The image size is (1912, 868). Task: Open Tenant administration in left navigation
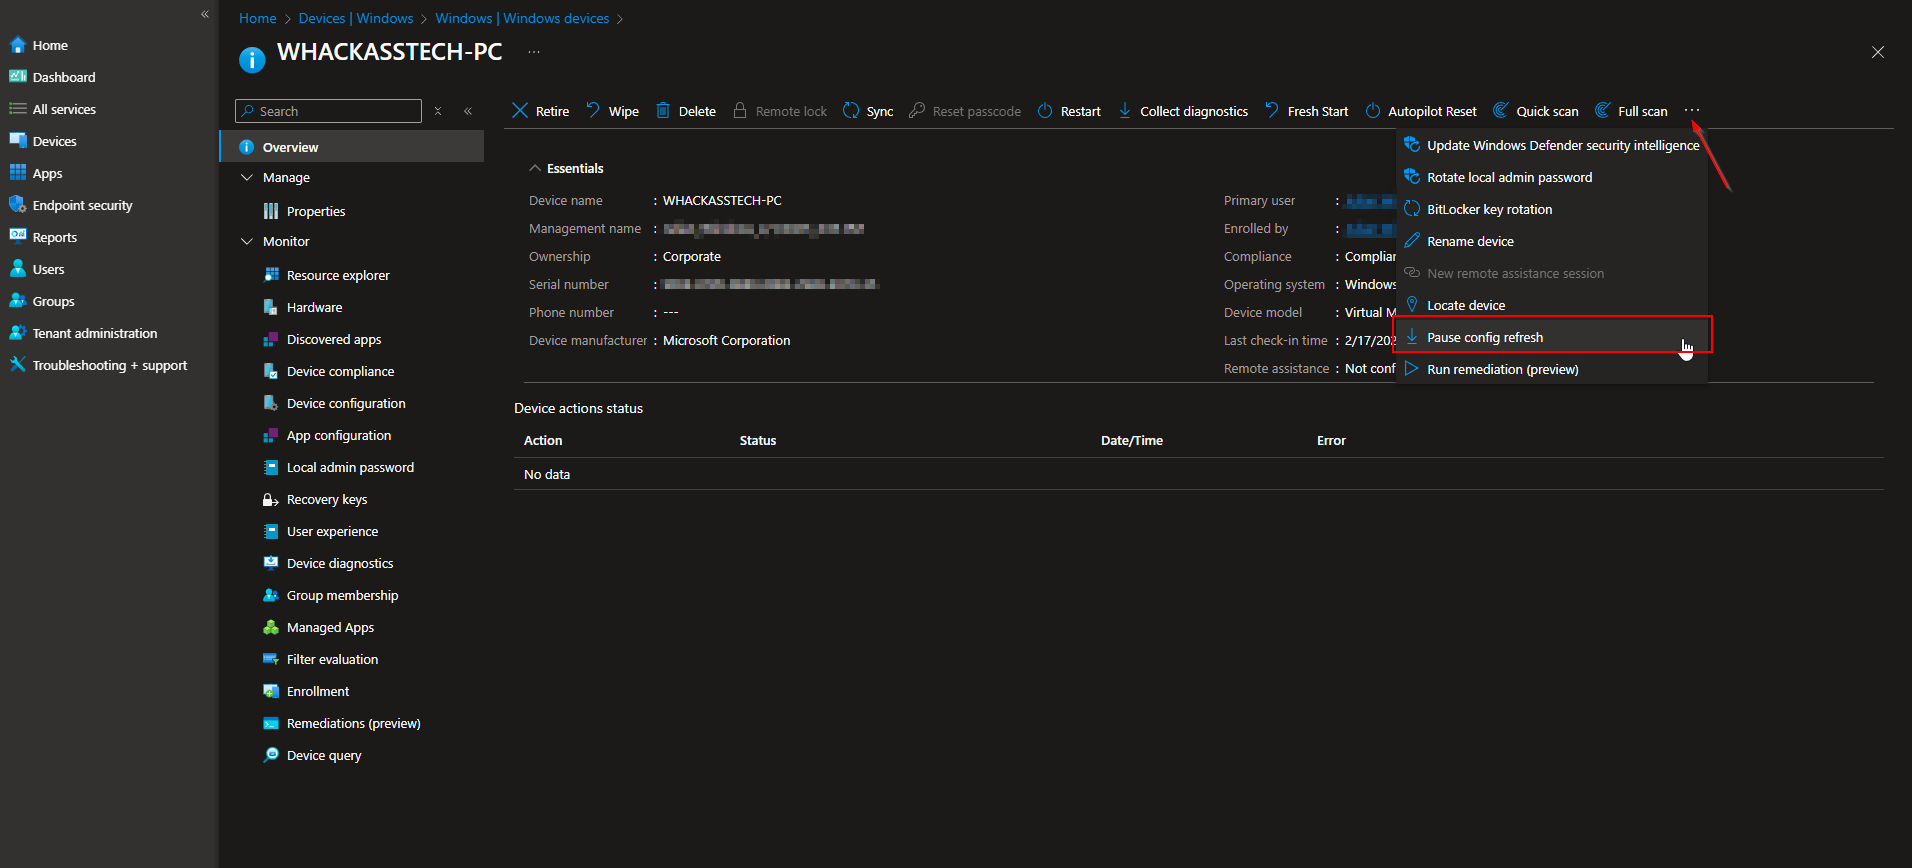83,333
